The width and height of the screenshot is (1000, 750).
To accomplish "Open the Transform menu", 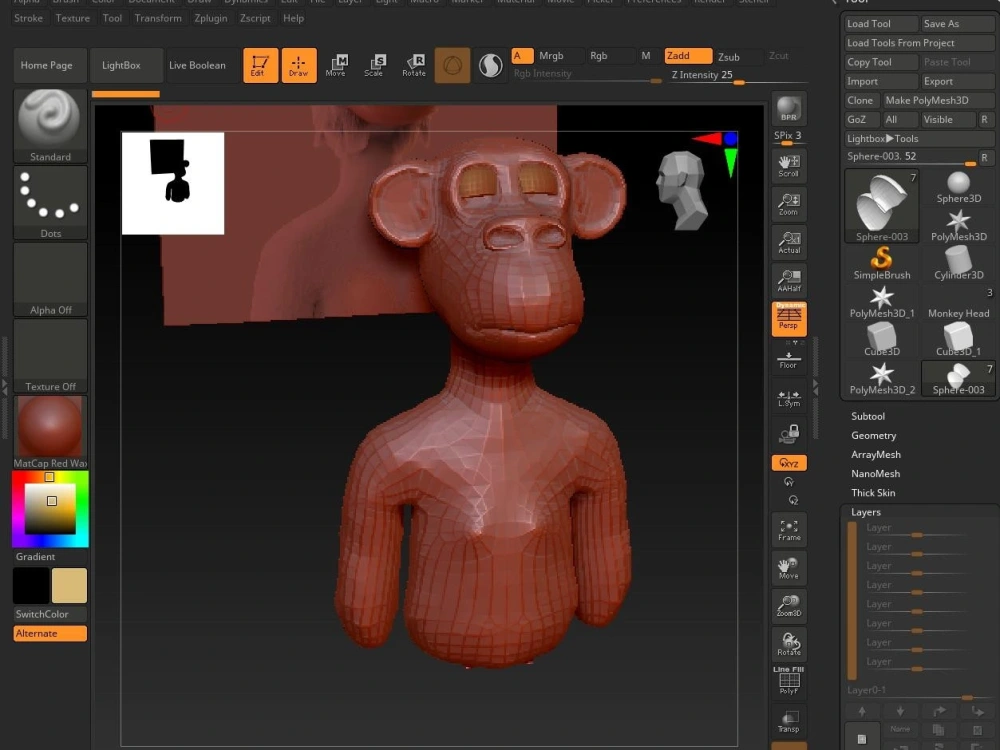I will tap(158, 18).
